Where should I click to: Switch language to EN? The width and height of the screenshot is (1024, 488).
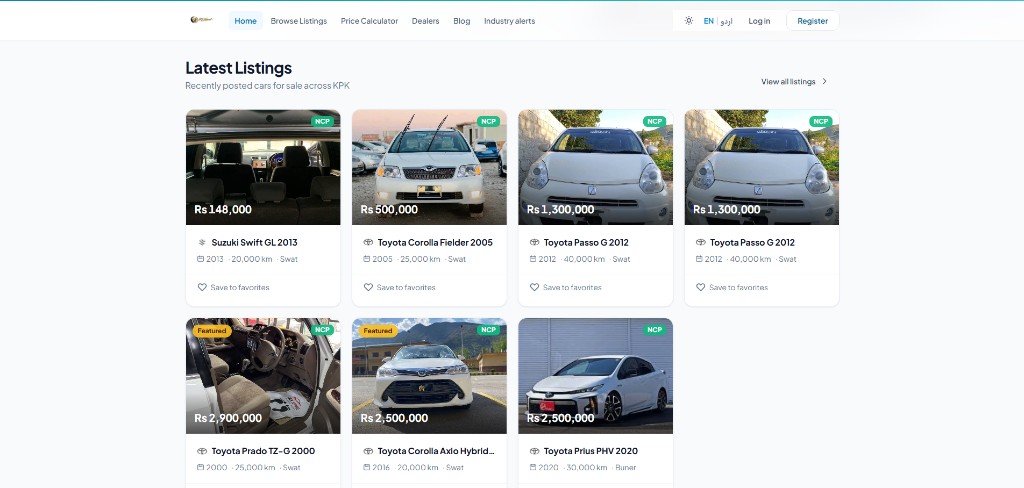coord(708,21)
